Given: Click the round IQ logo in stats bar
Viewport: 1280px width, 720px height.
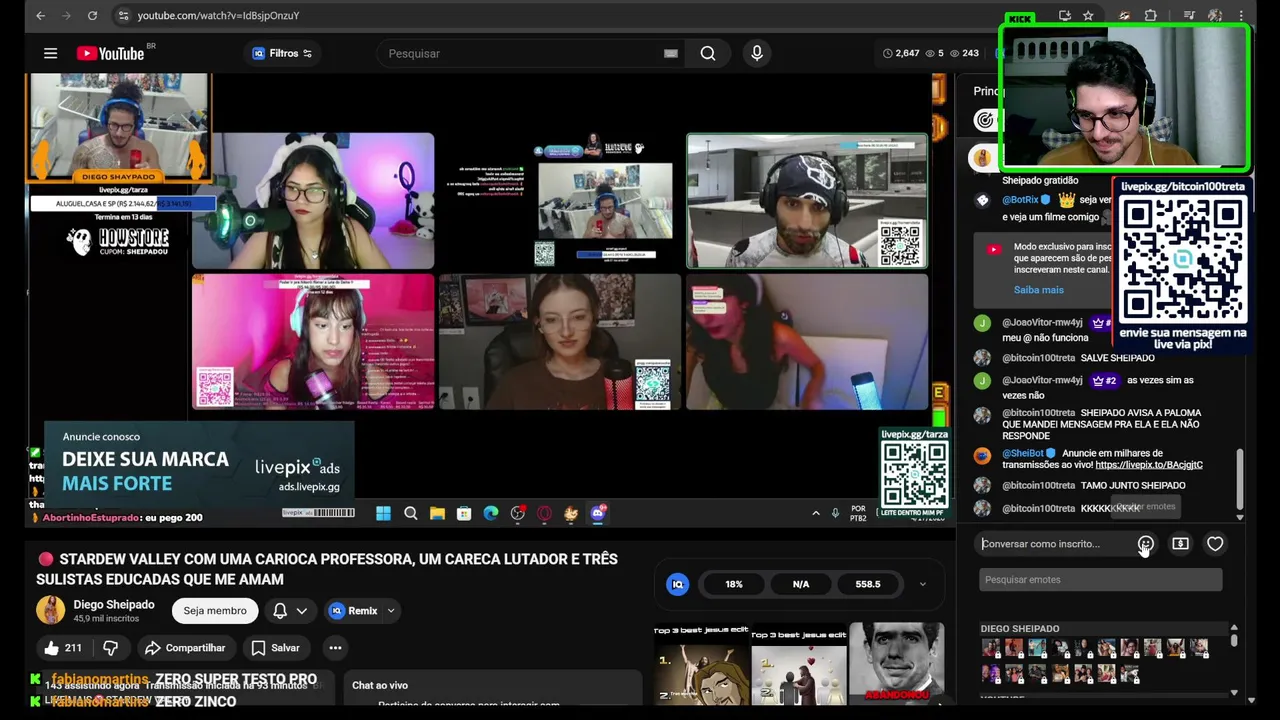Looking at the screenshot, I should click(677, 584).
